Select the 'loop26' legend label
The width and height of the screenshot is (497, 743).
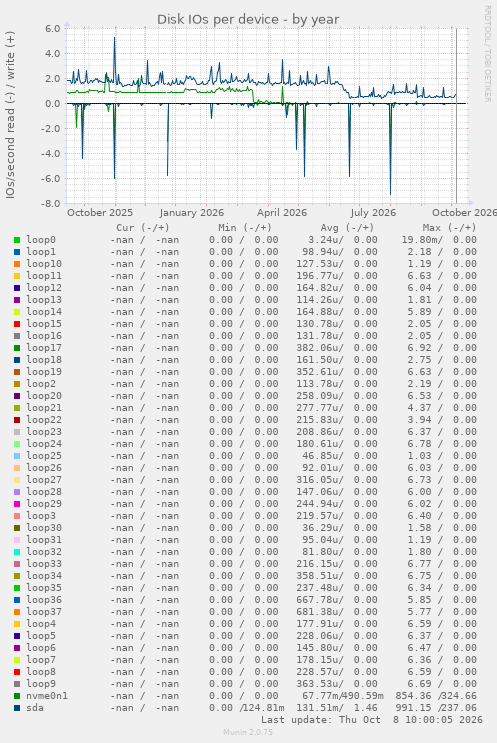pos(44,468)
